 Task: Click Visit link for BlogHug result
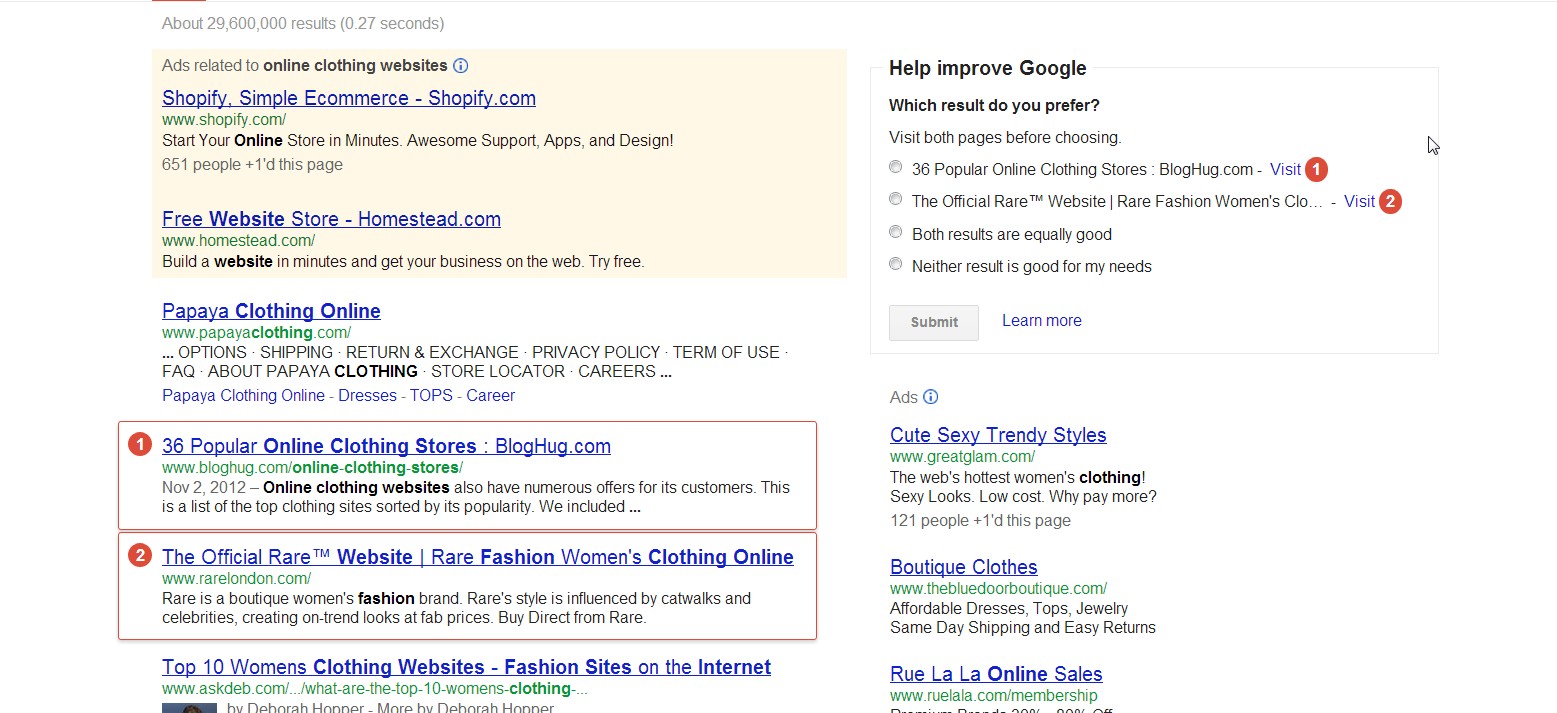click(x=1285, y=169)
